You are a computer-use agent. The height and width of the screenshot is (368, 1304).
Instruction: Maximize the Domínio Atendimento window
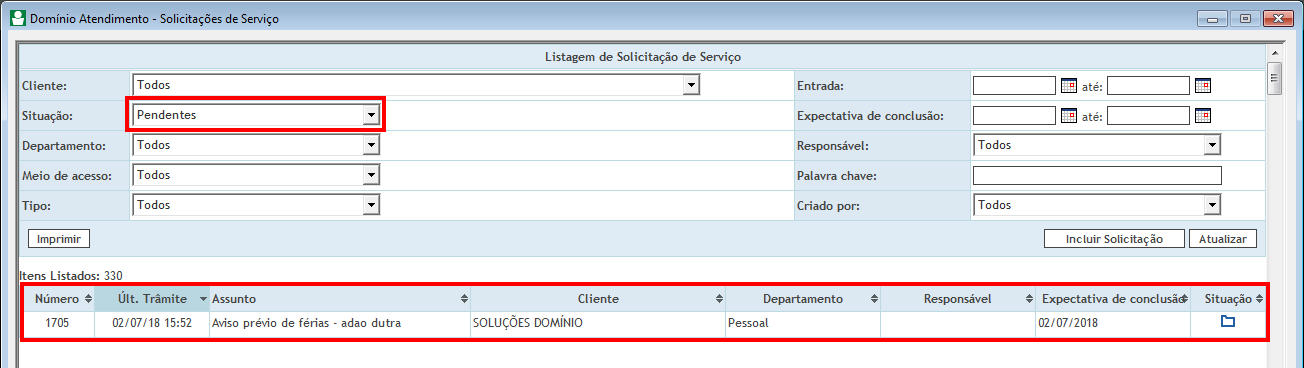(1245, 18)
